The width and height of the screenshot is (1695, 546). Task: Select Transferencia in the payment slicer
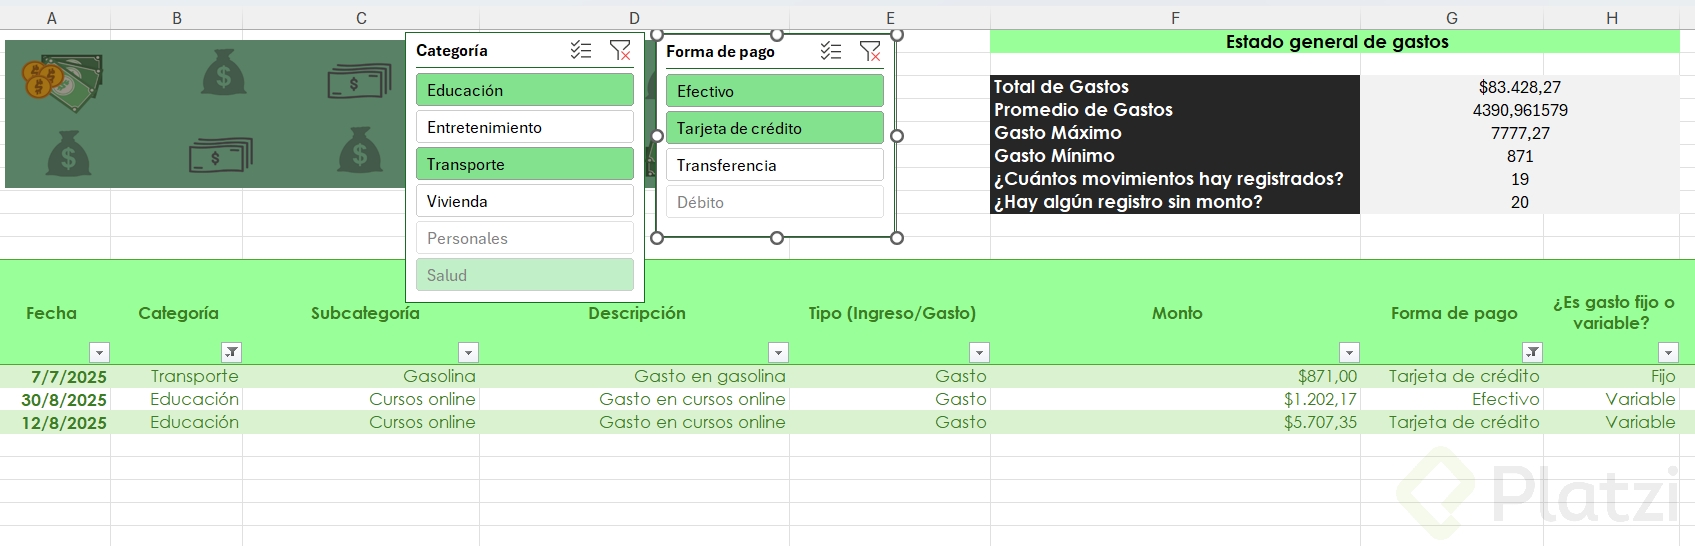click(x=774, y=165)
